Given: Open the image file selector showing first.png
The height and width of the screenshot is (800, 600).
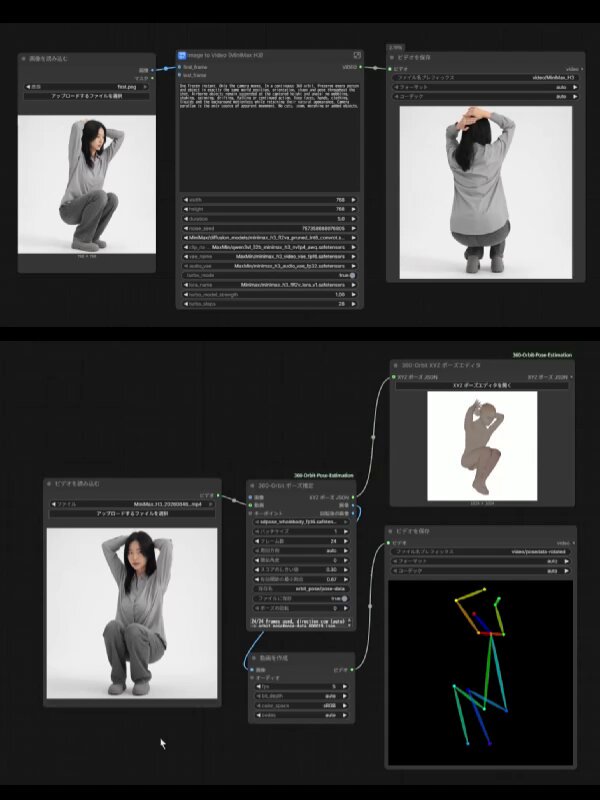Looking at the screenshot, I should tap(86, 87).
